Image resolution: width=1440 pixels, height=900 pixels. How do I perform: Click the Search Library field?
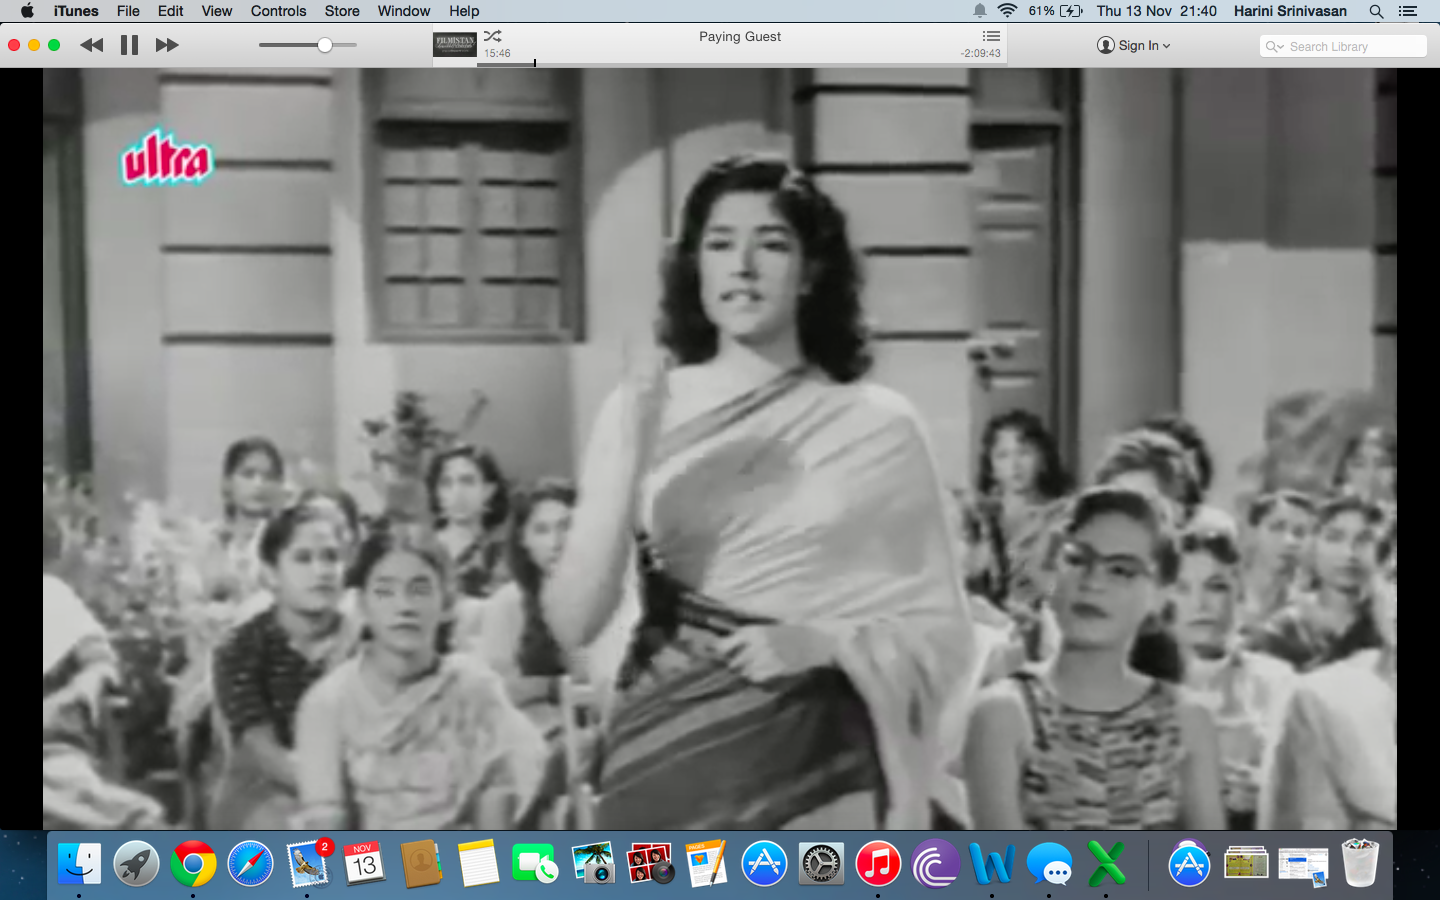(x=1352, y=47)
